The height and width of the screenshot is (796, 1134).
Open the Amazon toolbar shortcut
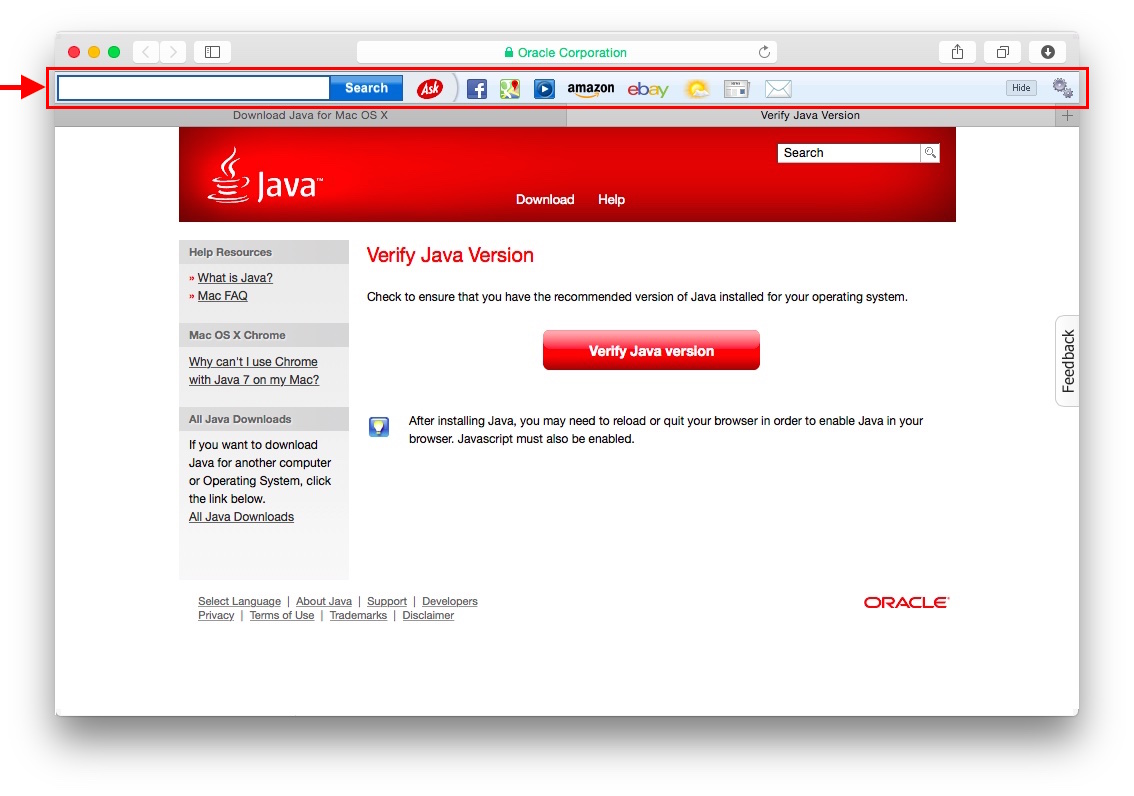[x=591, y=89]
